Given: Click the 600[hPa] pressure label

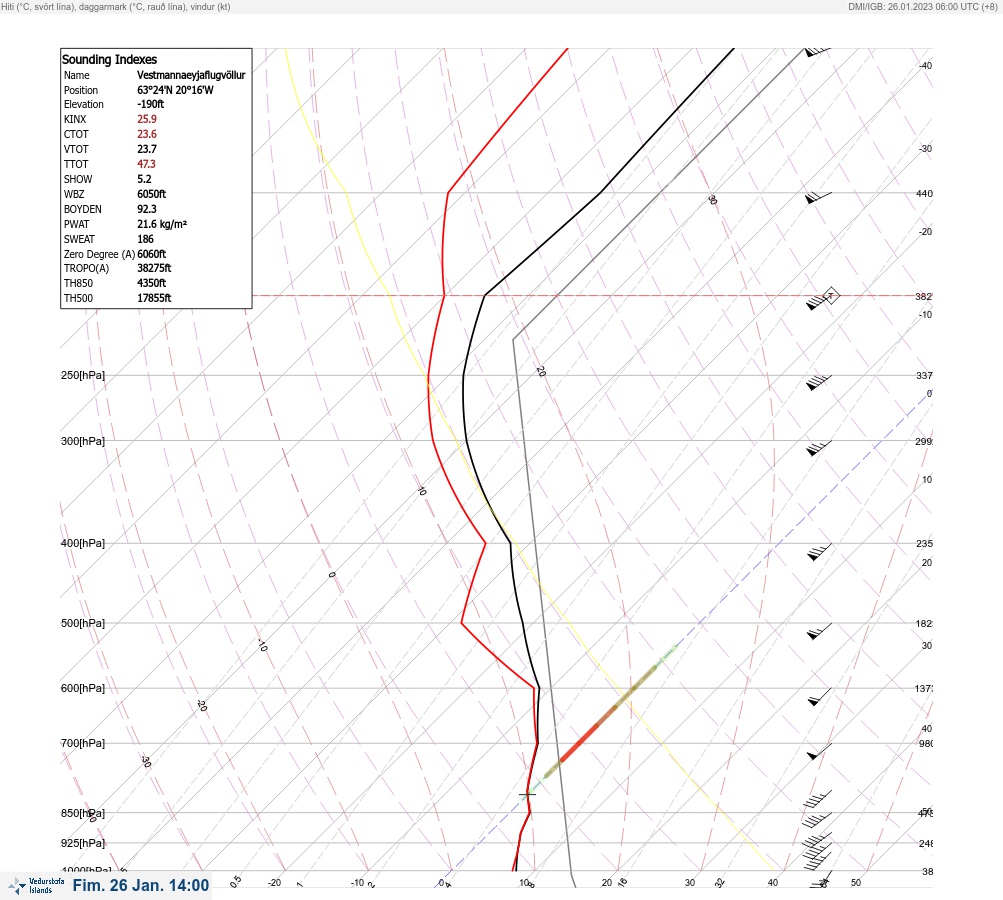Looking at the screenshot, I should (83, 688).
